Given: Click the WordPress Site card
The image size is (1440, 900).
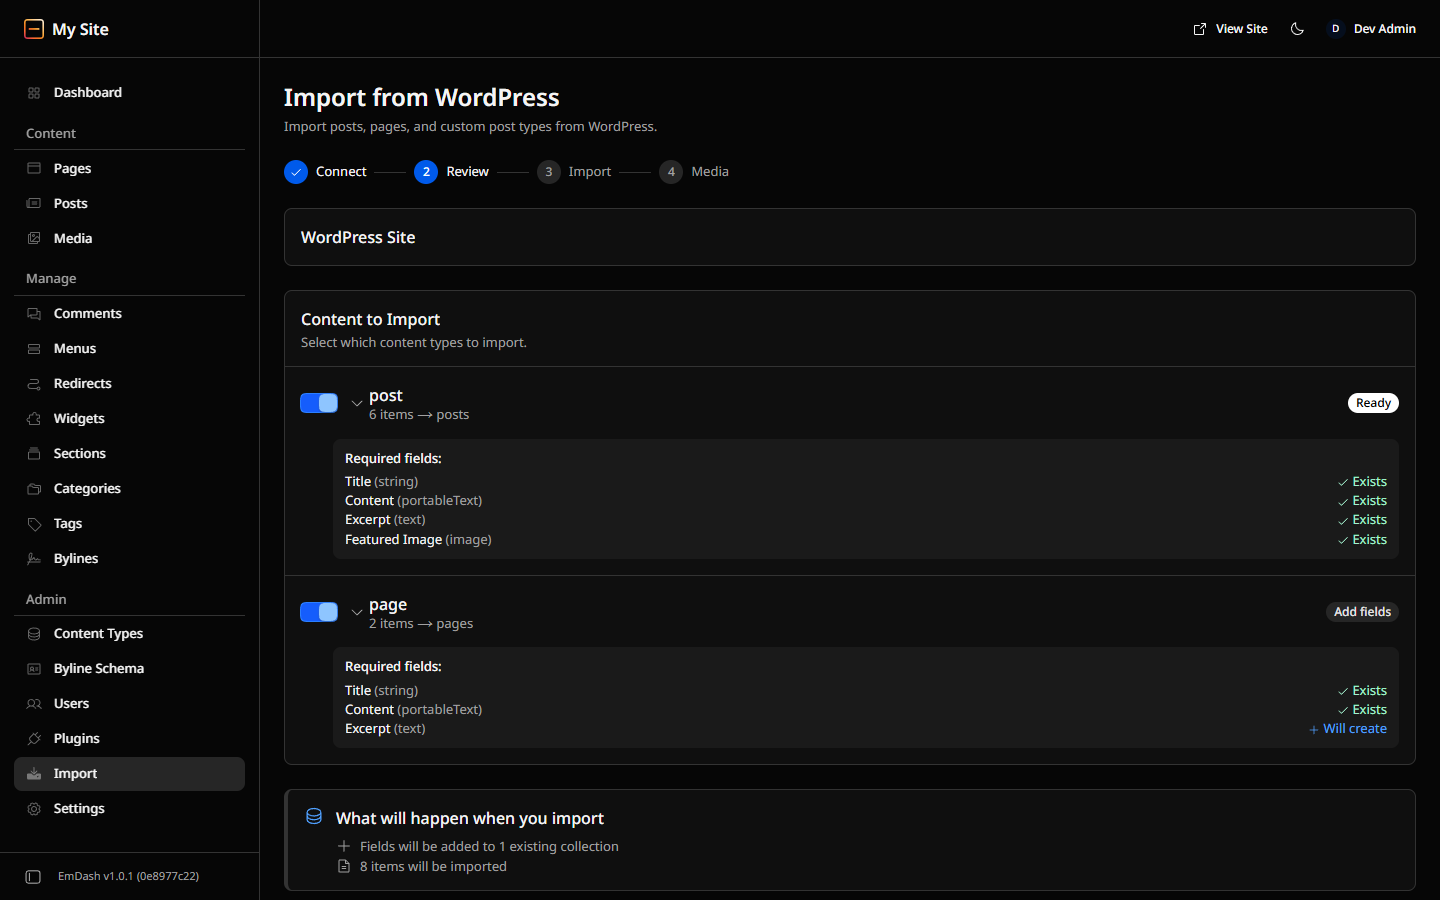Looking at the screenshot, I should [x=849, y=237].
